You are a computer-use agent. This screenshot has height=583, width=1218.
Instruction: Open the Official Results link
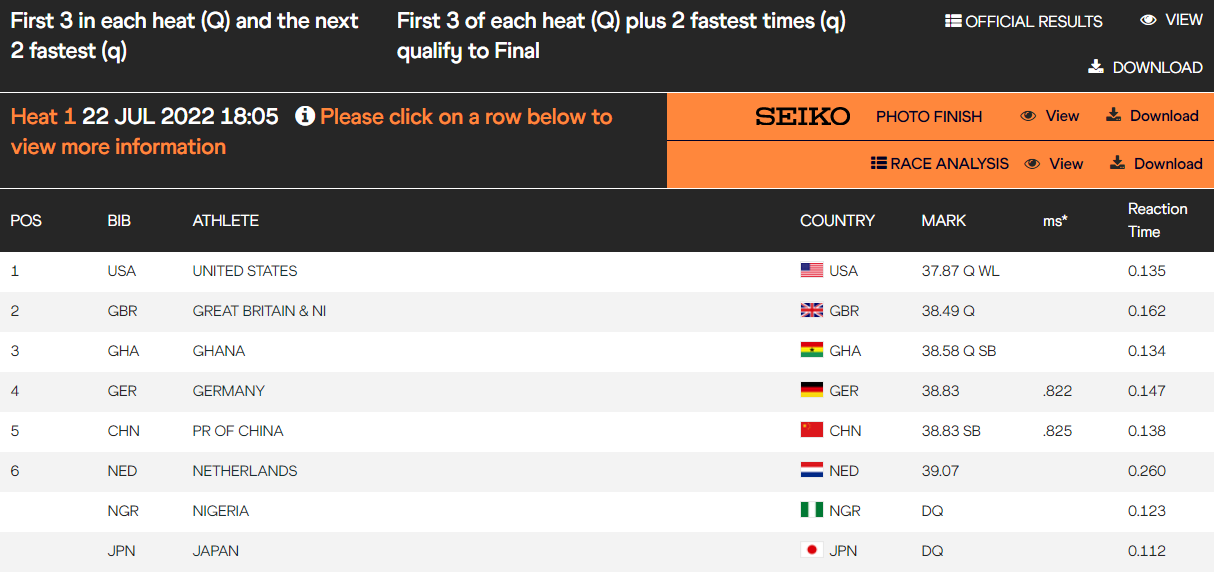(1033, 21)
